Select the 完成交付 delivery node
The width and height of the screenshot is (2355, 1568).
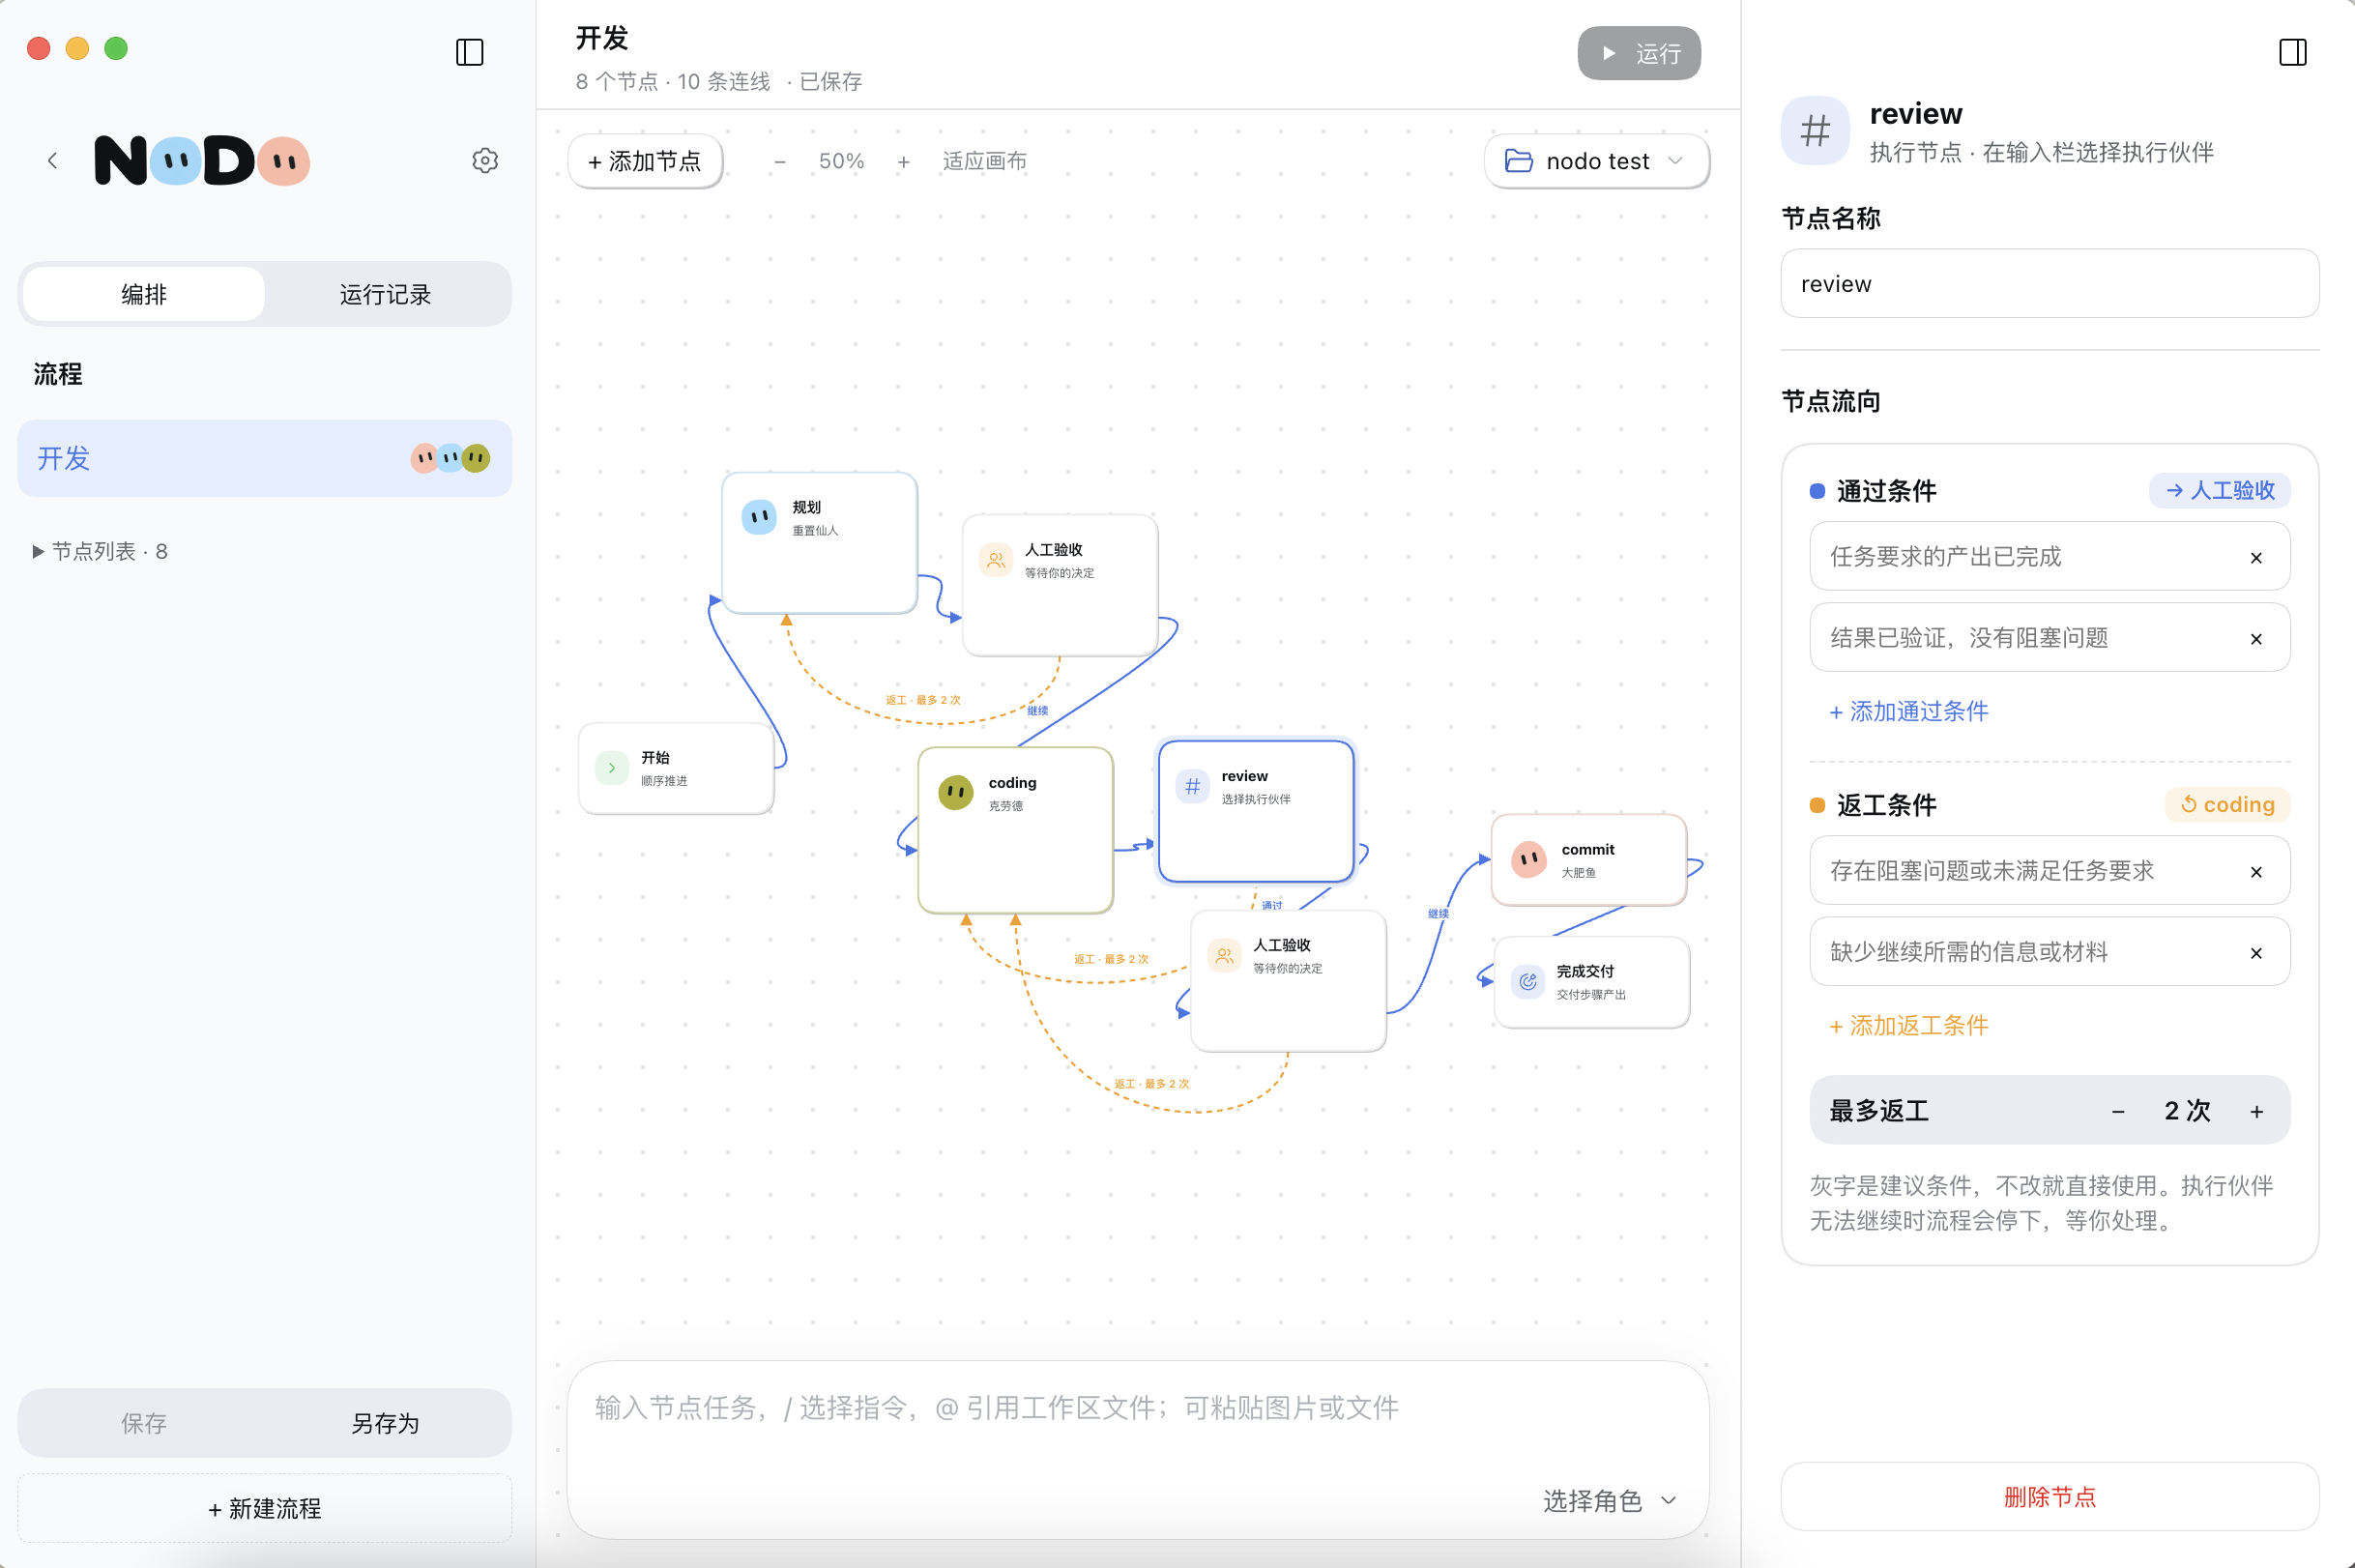pos(1591,981)
